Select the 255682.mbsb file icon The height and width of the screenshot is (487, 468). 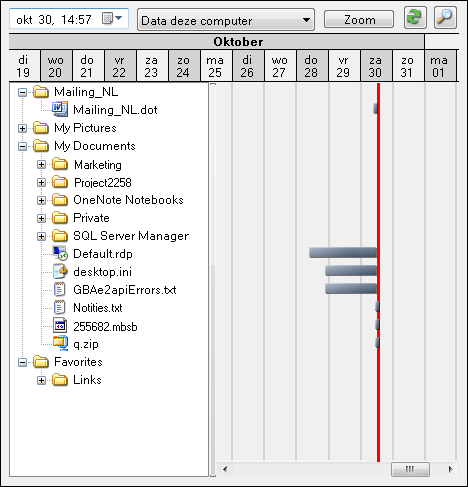(60, 326)
